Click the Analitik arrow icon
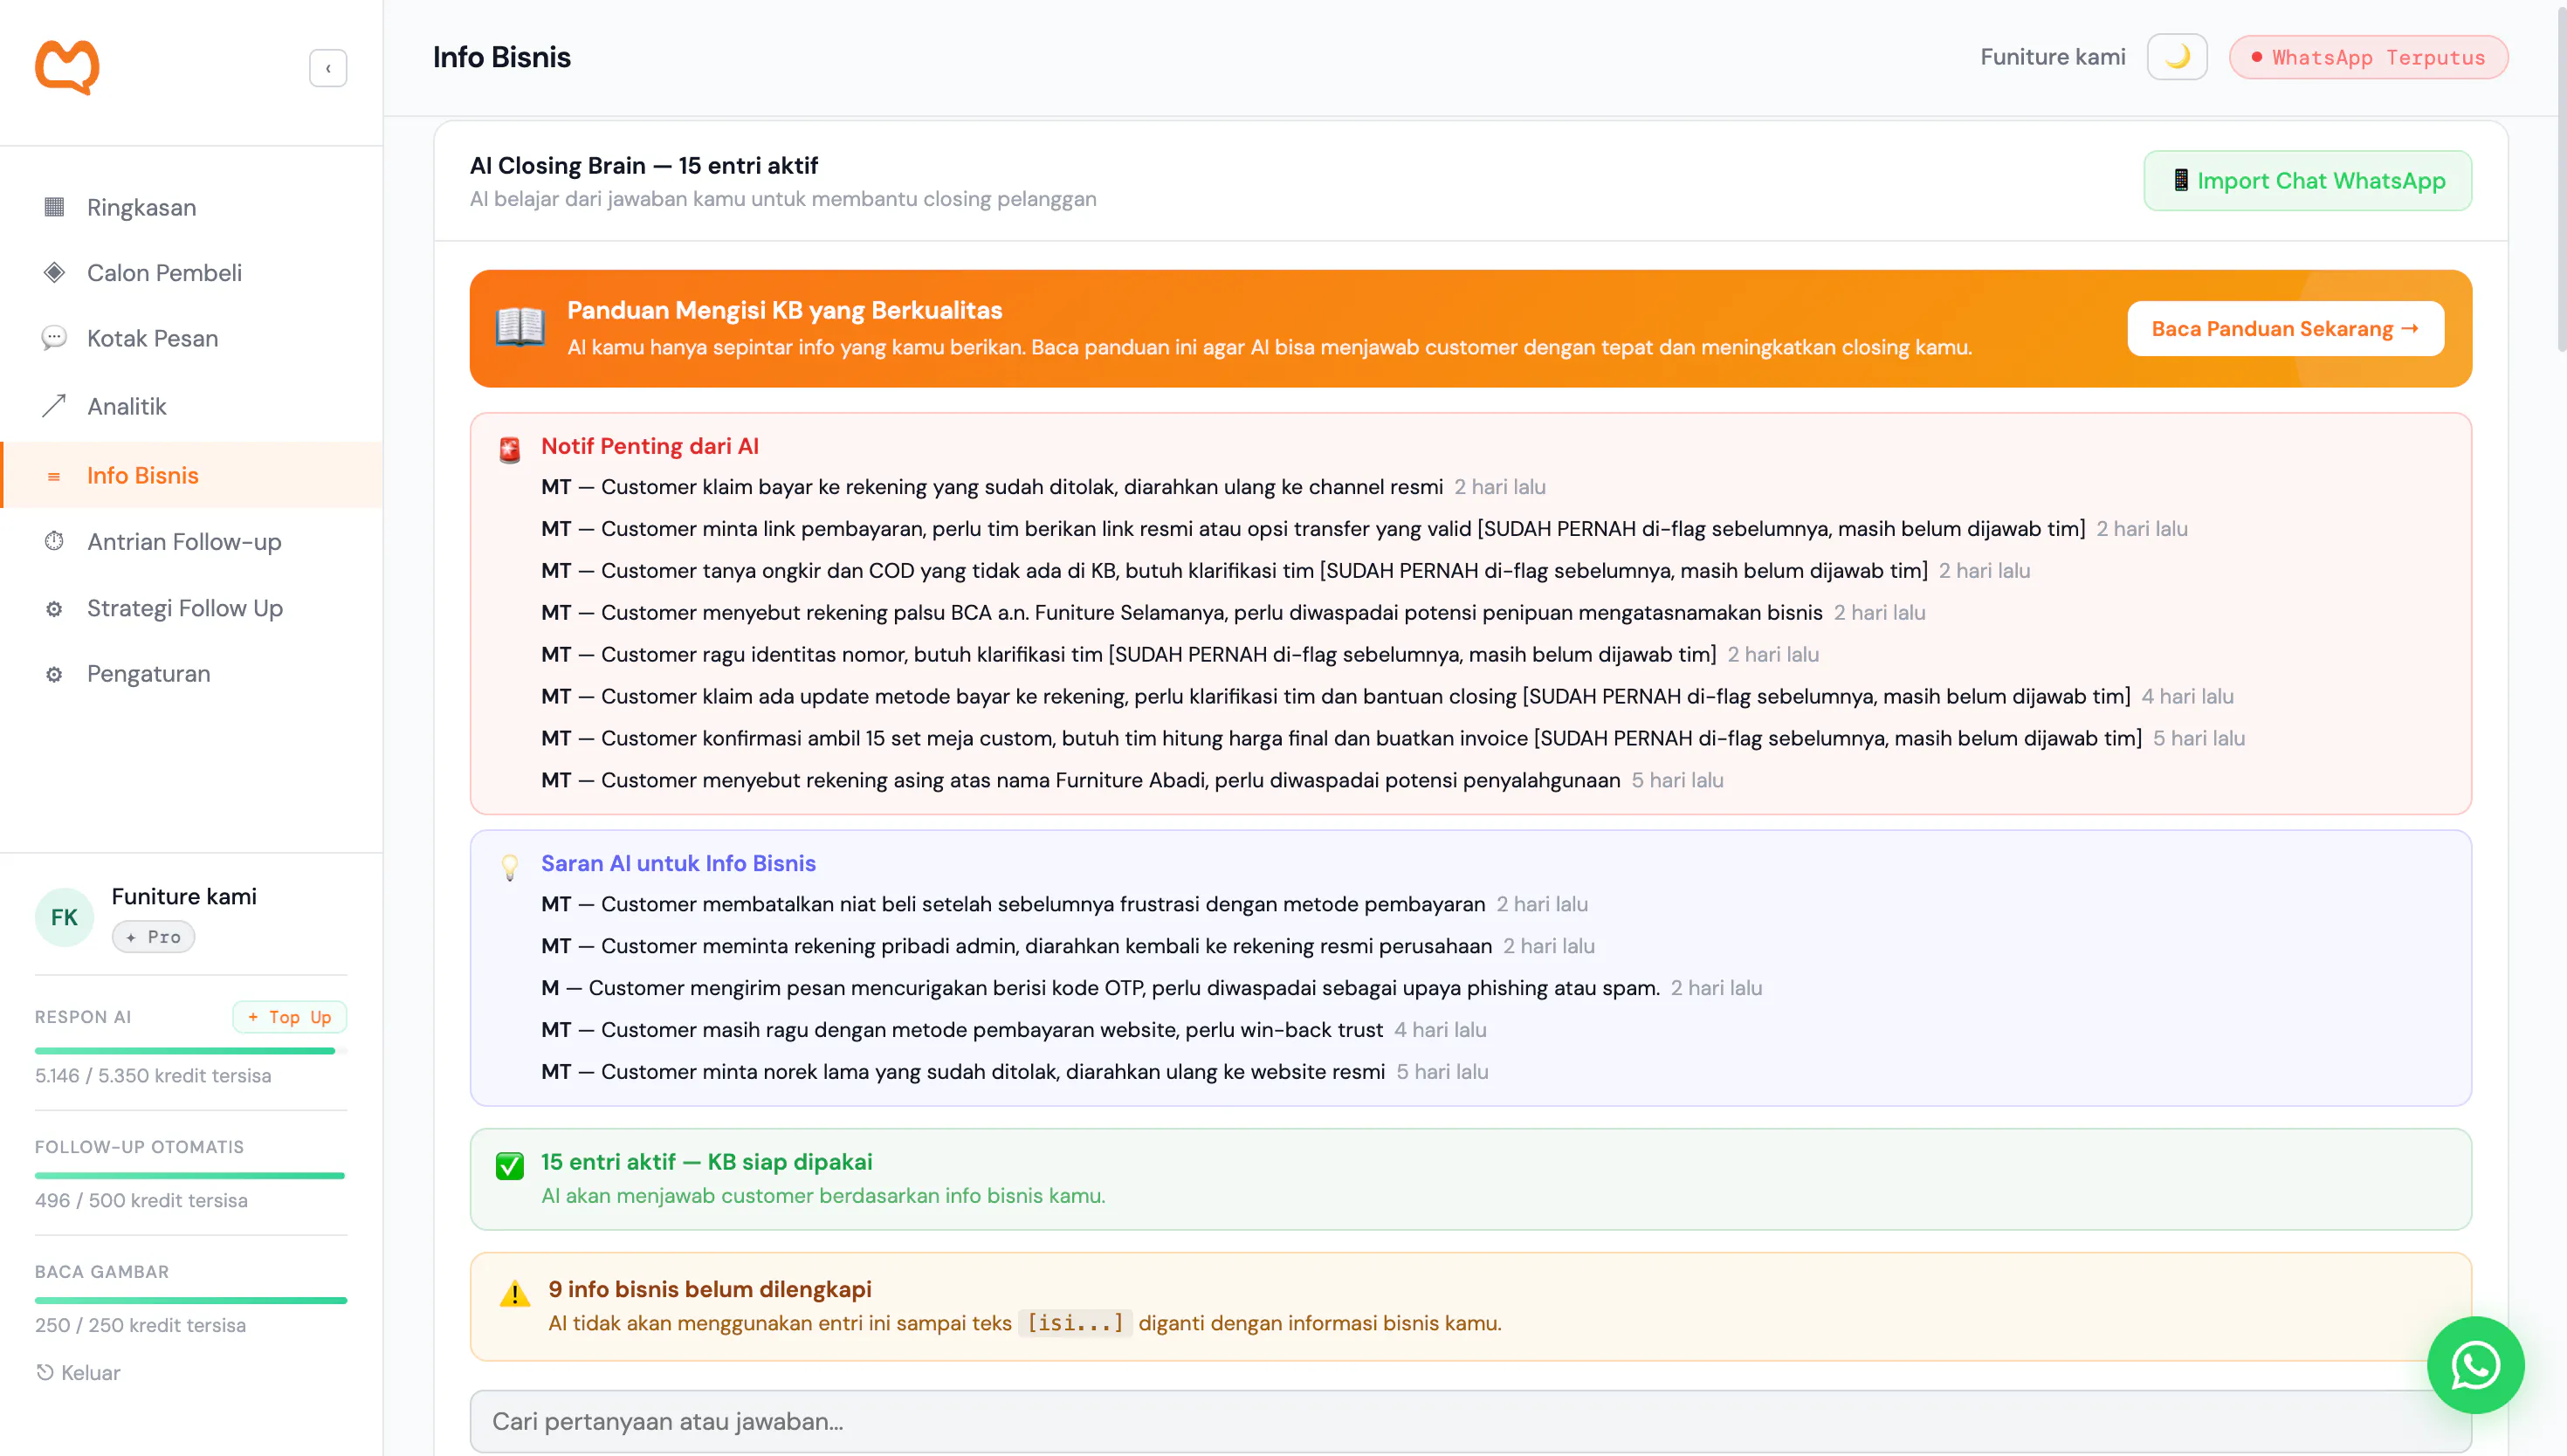 (x=54, y=405)
